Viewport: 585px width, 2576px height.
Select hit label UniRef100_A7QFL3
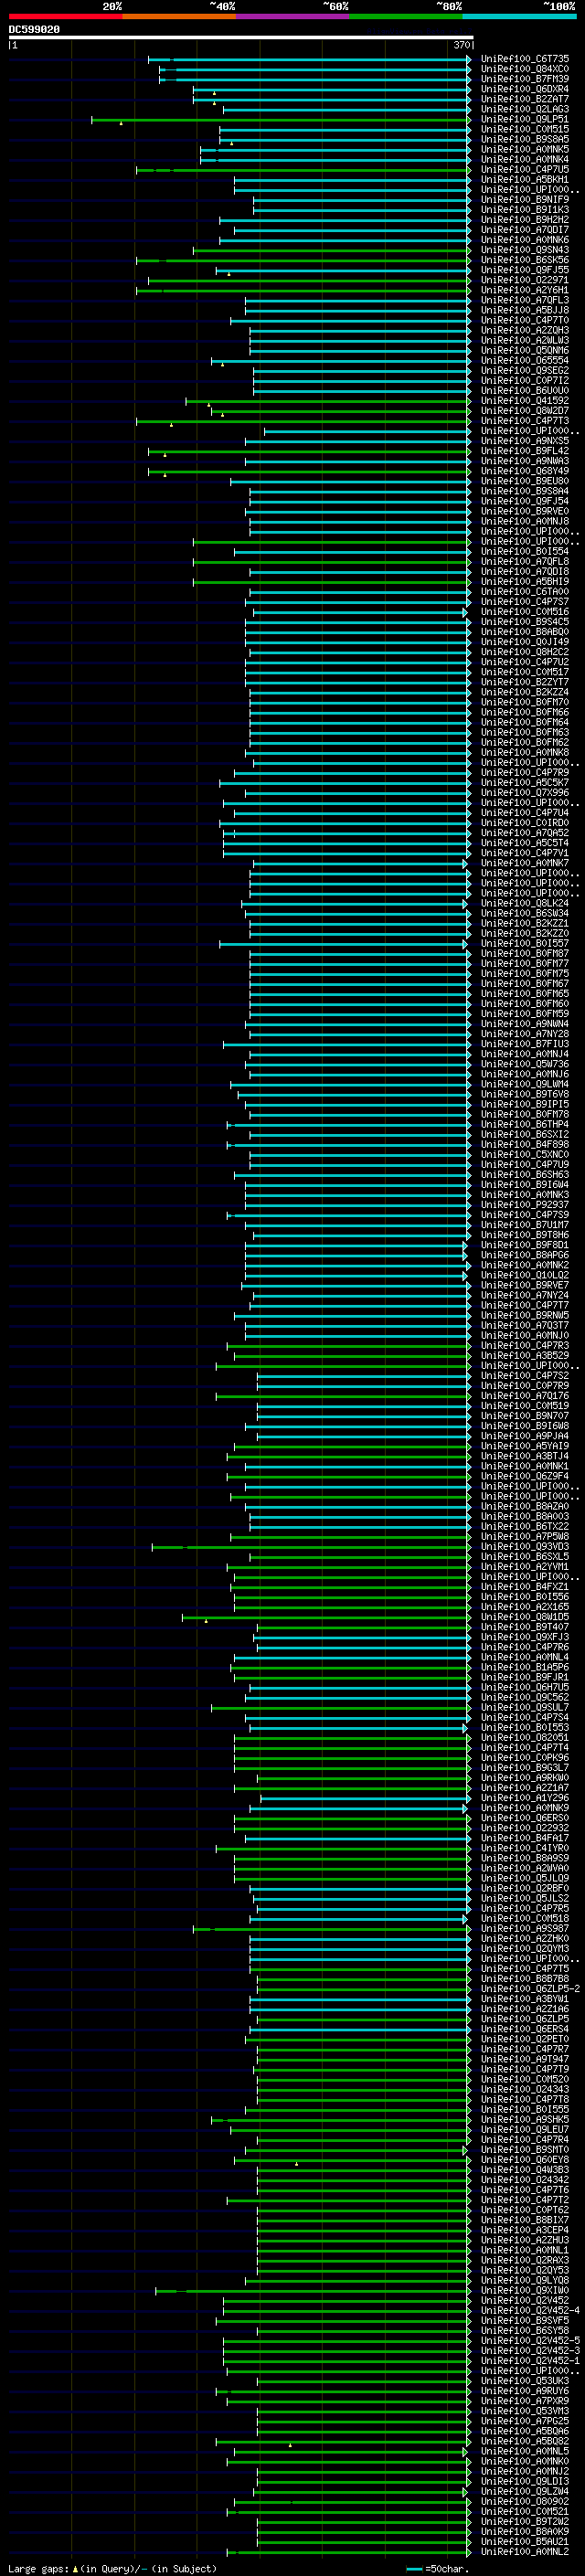coord(524,300)
